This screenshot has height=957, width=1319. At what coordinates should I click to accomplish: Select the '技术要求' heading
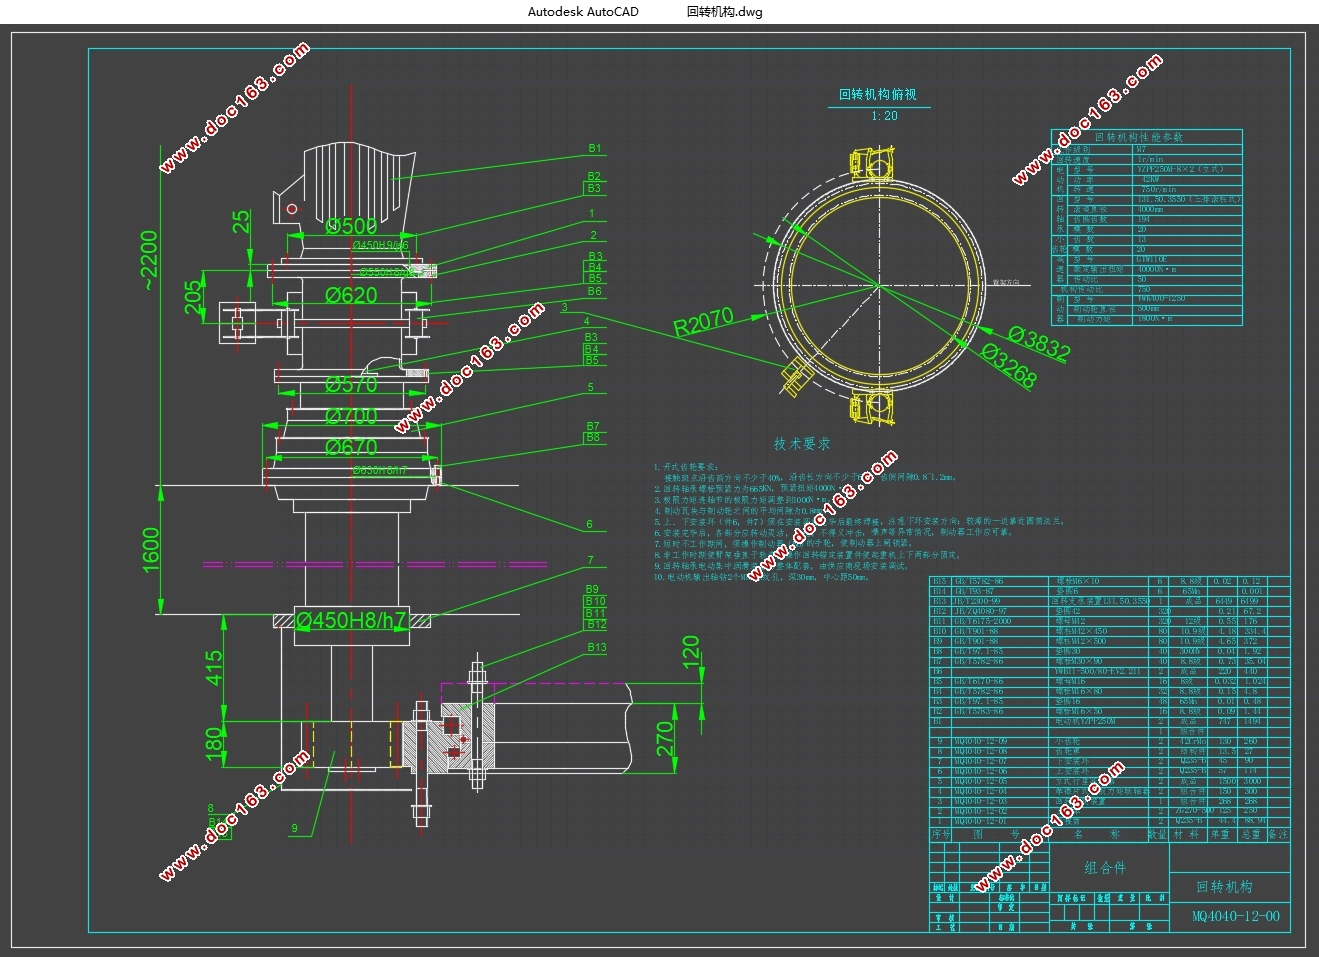[x=802, y=443]
